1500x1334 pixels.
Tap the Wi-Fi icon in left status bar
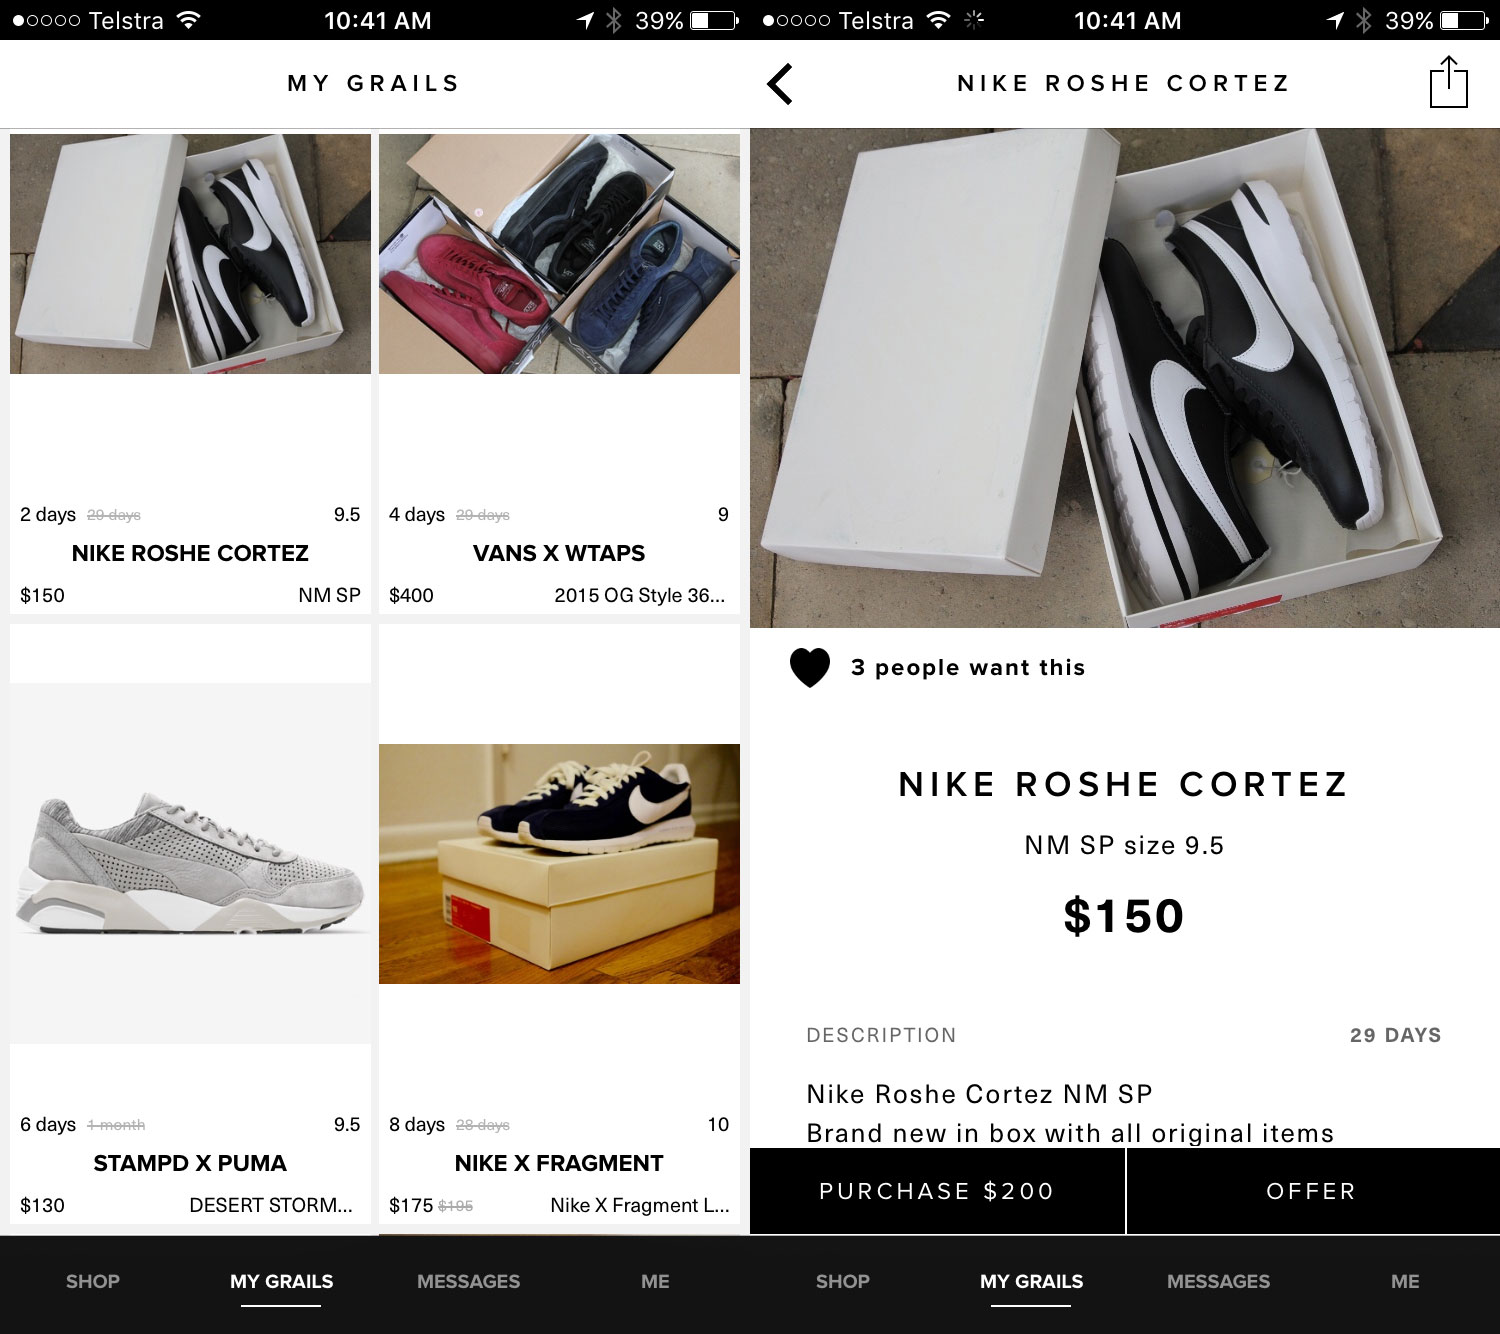[188, 20]
